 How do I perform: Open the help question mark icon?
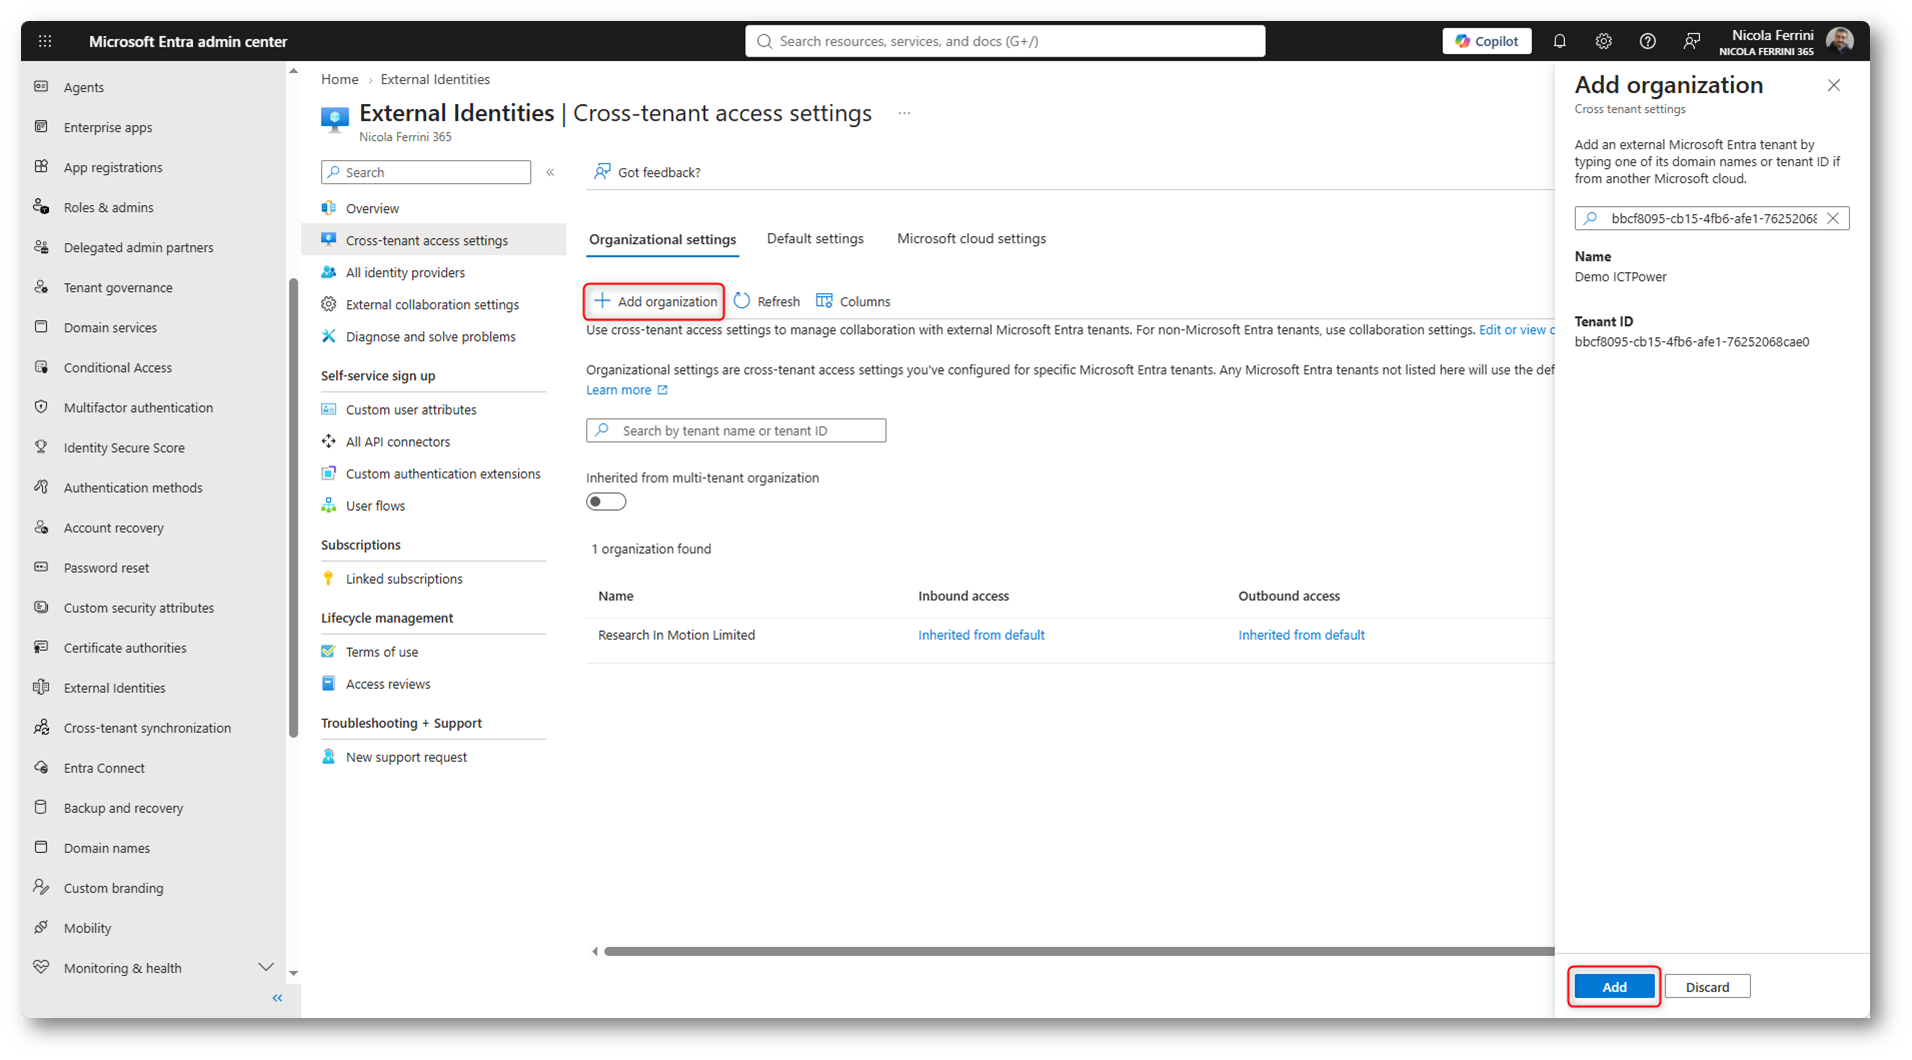tap(1647, 41)
